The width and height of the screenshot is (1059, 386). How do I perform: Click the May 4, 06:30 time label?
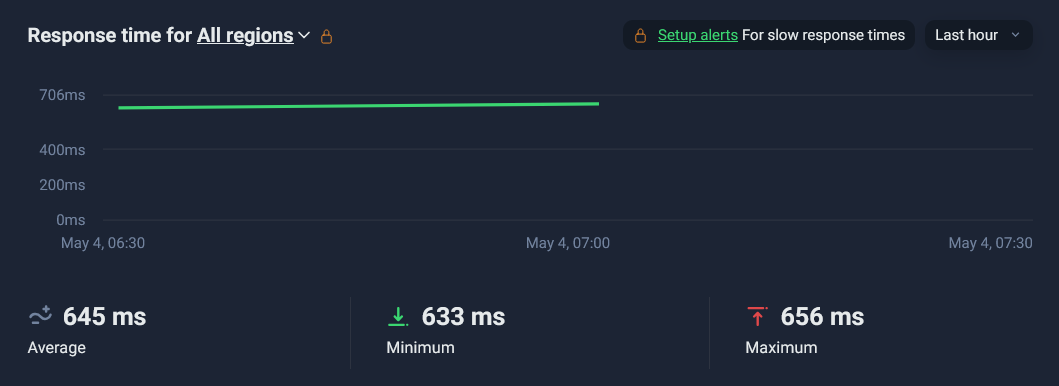(x=103, y=243)
